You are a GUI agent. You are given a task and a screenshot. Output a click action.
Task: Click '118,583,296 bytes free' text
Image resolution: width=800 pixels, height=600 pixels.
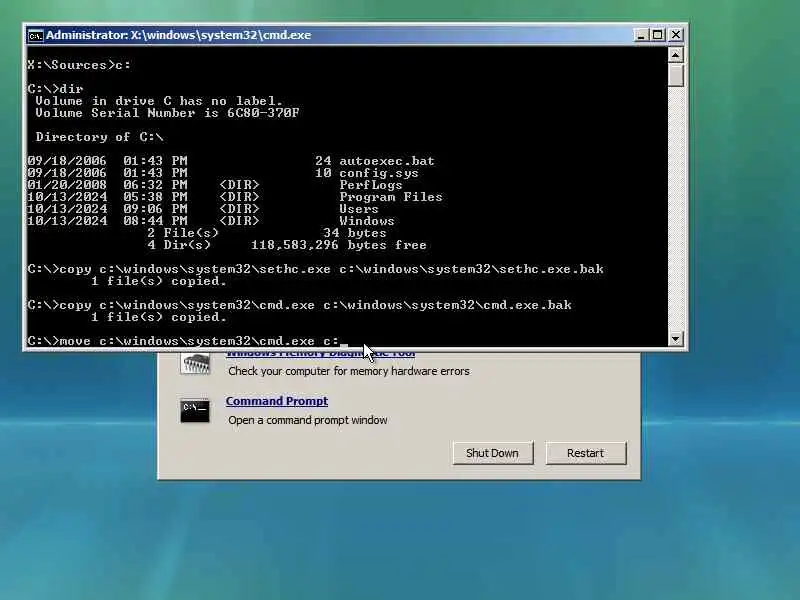coord(338,245)
